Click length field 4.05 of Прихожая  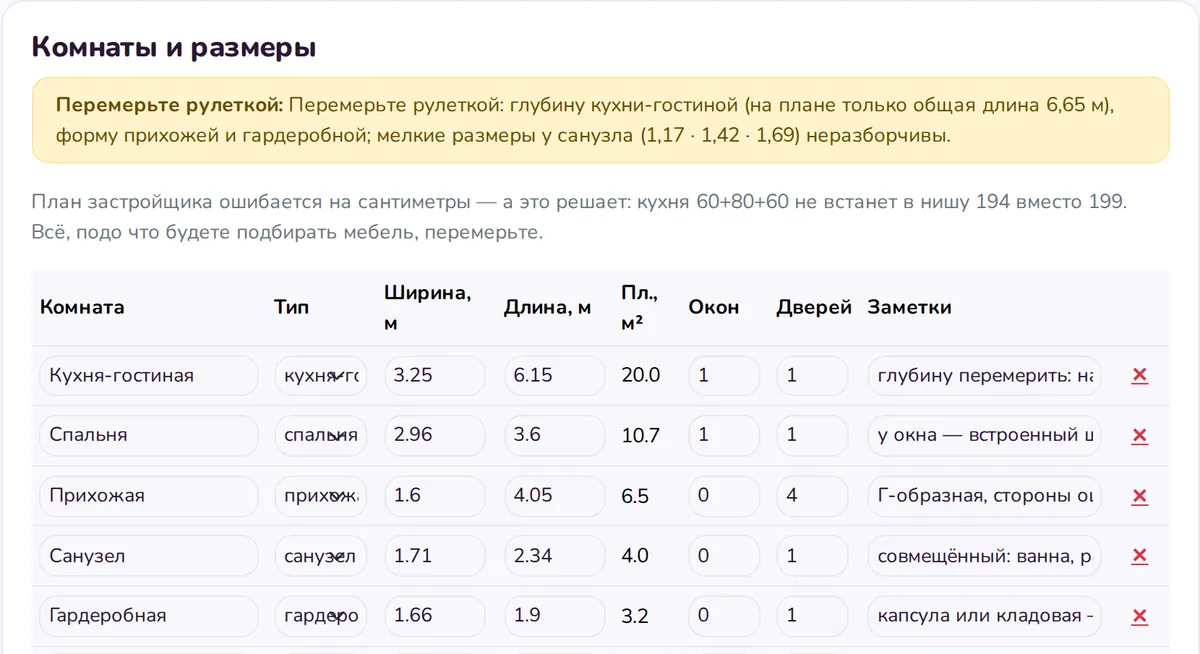pos(555,496)
